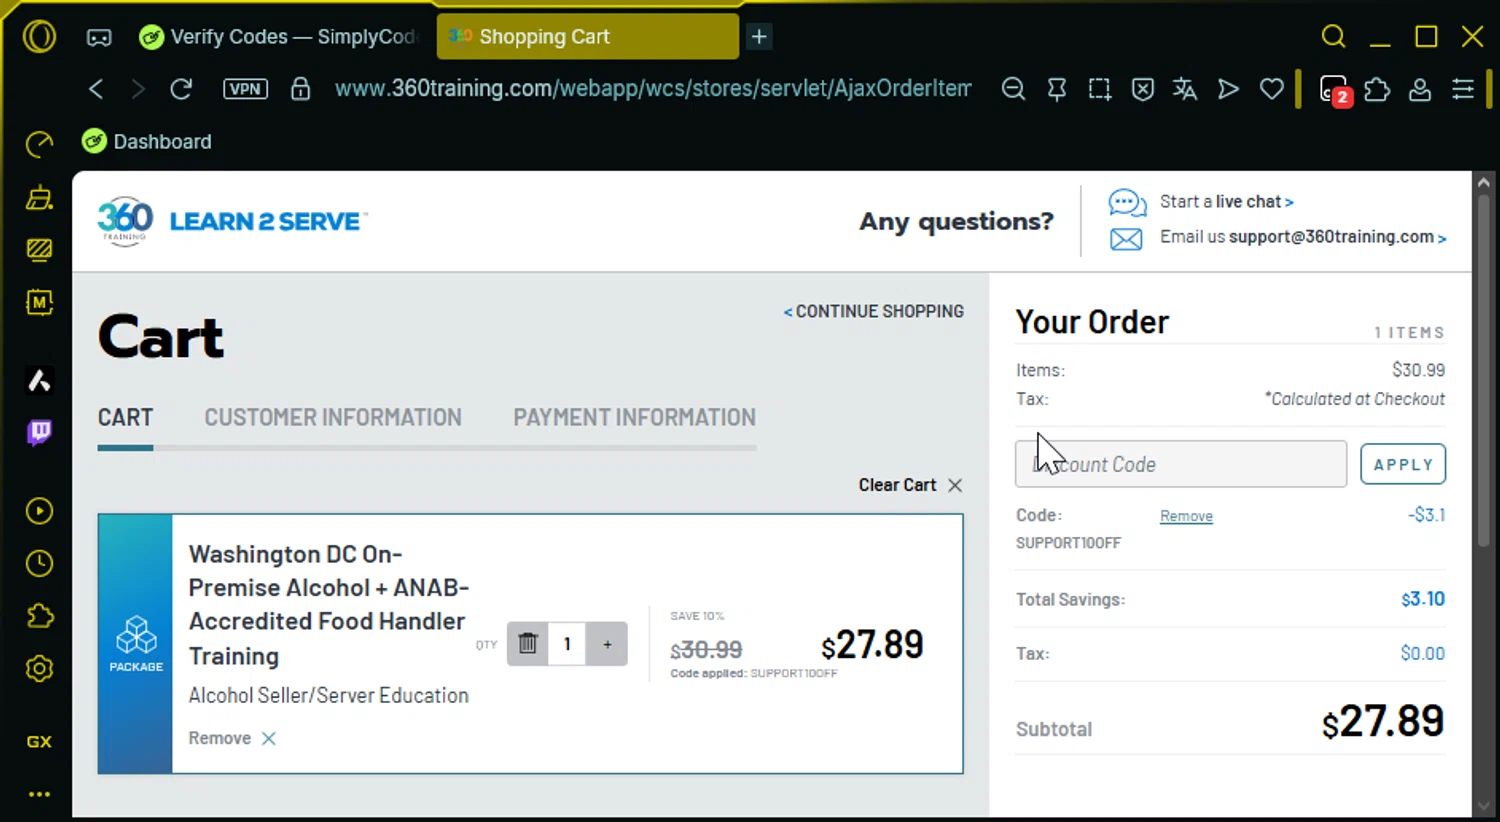Viewport: 1500px width, 822px height.
Task: Click the GX logo in sidebar
Action: [x=39, y=742]
